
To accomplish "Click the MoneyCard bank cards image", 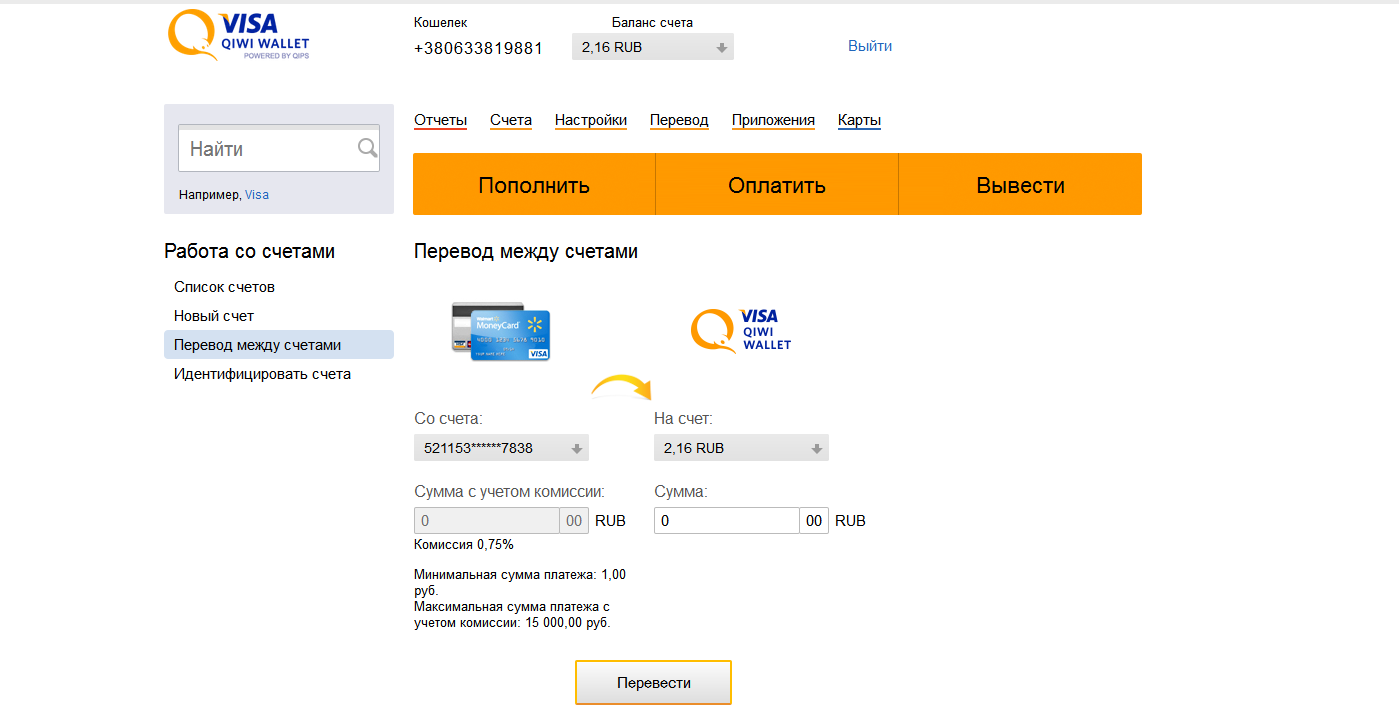I will point(501,331).
